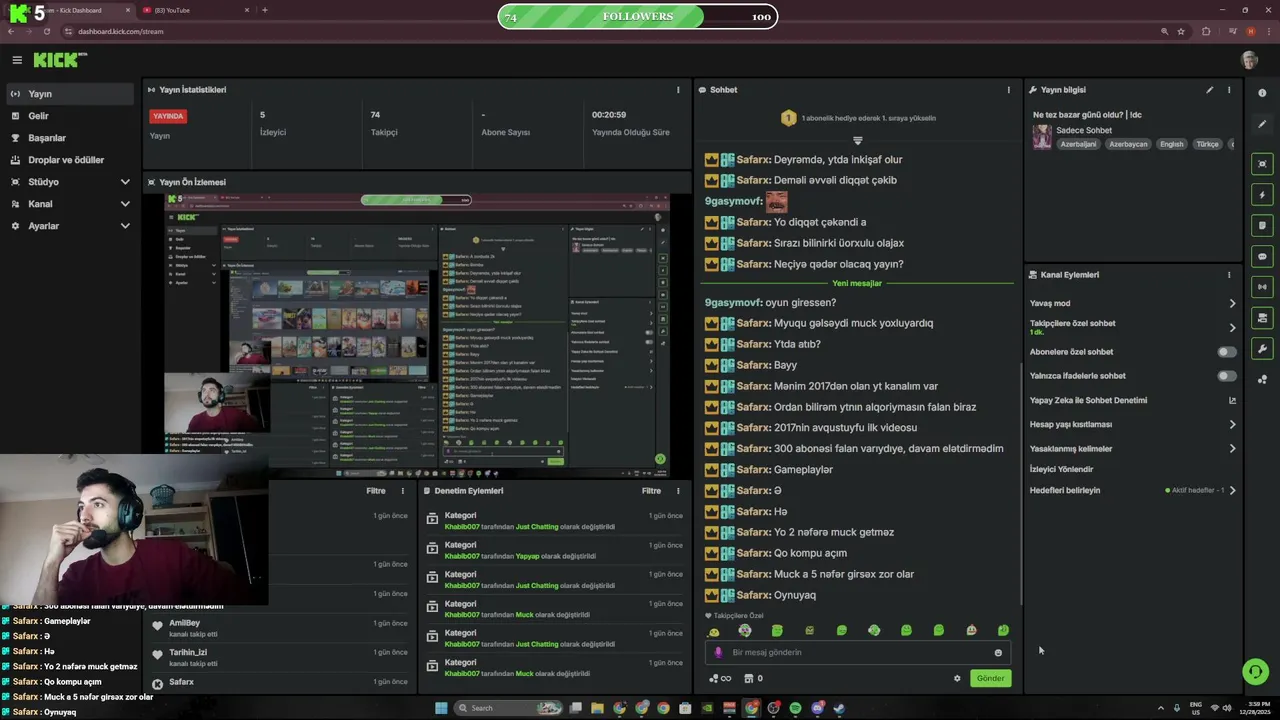The height and width of the screenshot is (720, 1280).
Task: Toggle stream preview widget in right toolbar
Action: (1262, 164)
